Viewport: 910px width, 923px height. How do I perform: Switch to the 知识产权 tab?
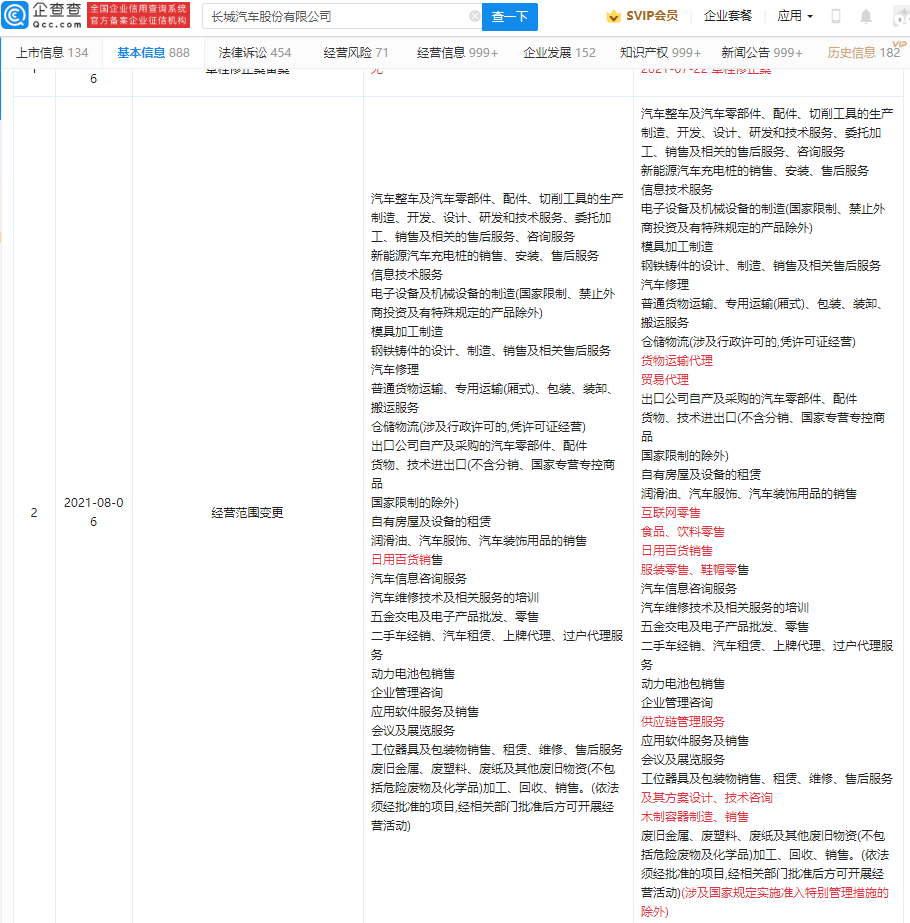(x=660, y=52)
